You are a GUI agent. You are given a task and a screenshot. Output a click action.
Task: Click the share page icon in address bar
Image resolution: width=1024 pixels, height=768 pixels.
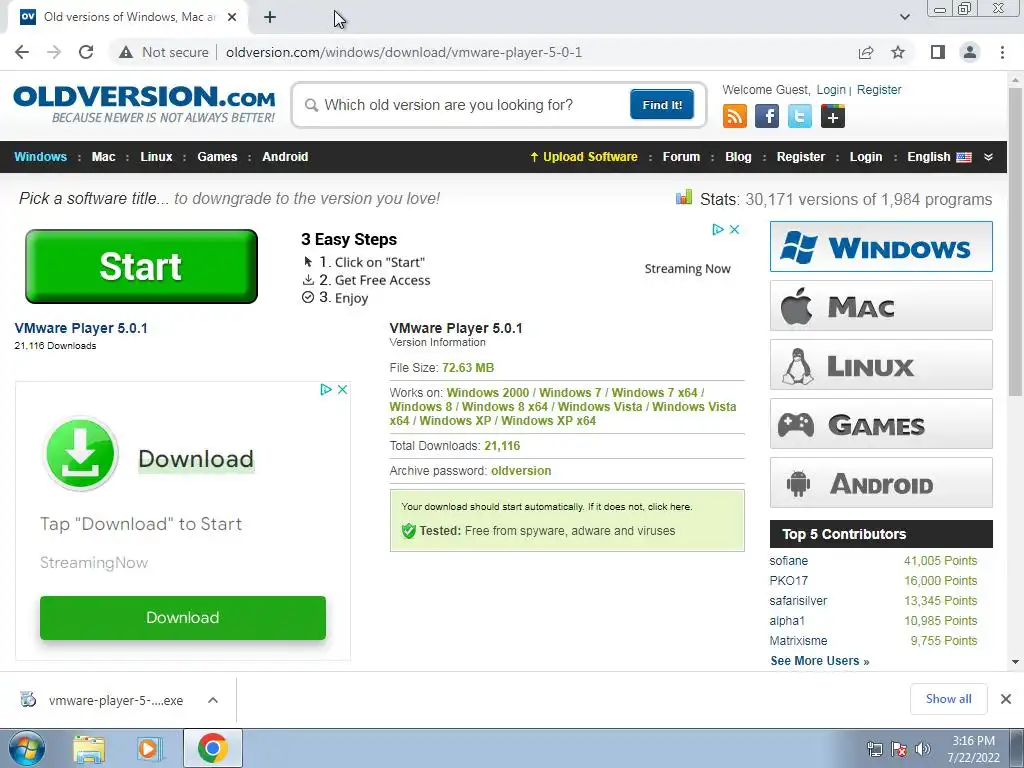point(866,52)
